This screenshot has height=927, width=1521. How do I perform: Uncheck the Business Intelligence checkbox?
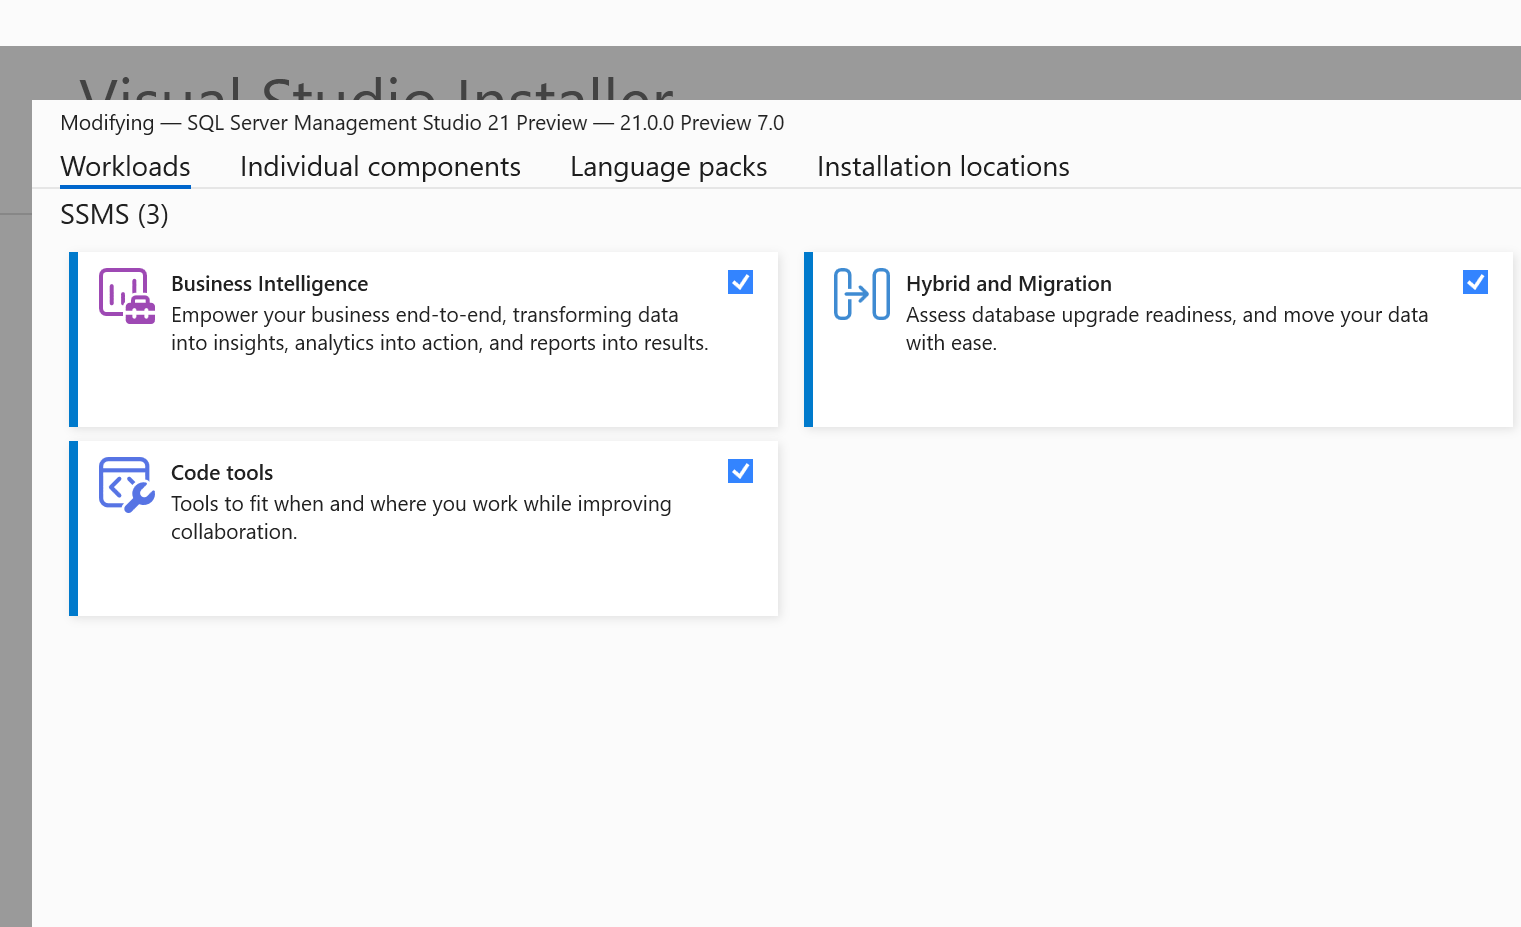740,282
